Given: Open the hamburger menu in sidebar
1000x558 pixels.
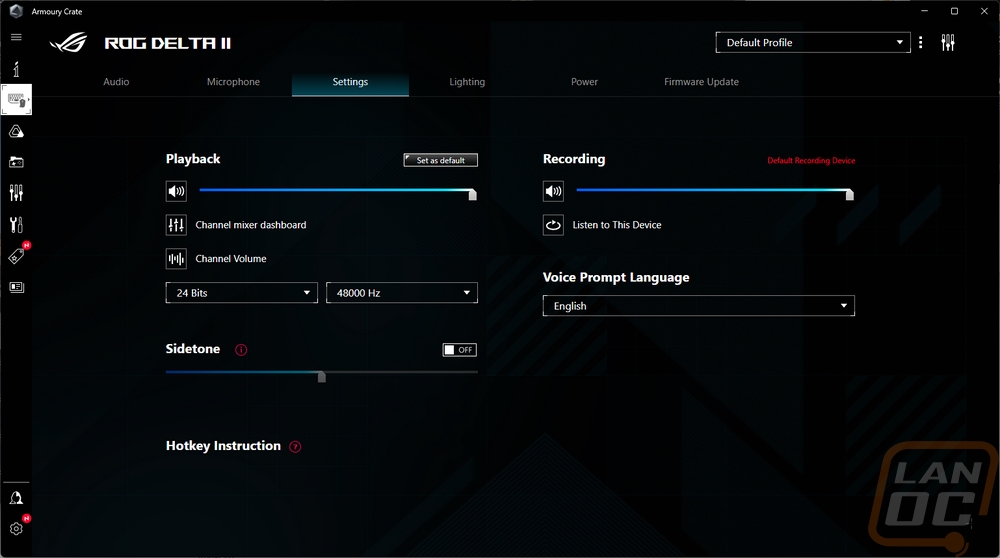Looking at the screenshot, I should [16, 37].
